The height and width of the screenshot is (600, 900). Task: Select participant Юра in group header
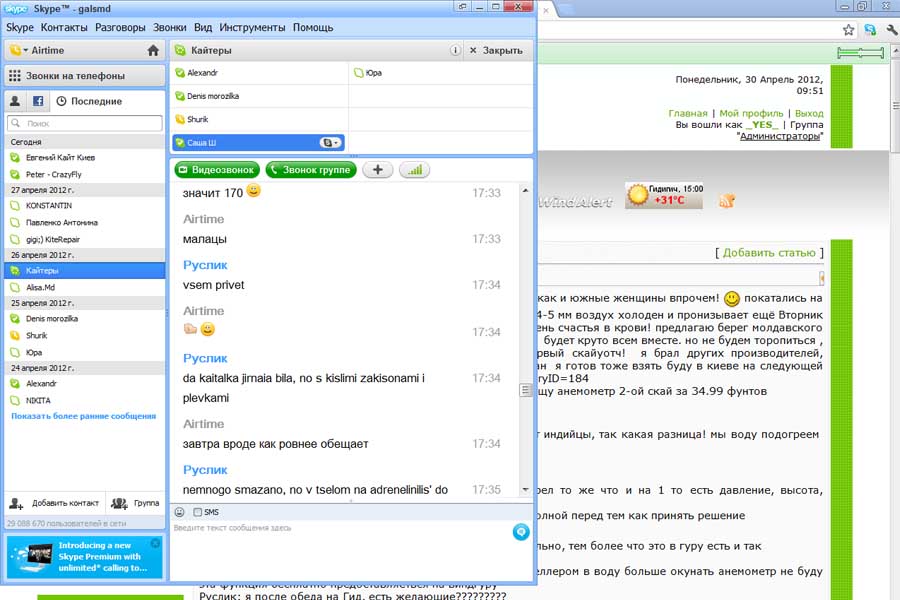(x=441, y=73)
